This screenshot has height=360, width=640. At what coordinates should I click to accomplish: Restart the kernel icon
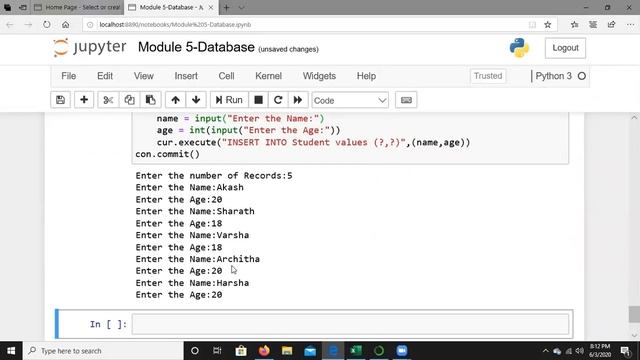tap(278, 100)
